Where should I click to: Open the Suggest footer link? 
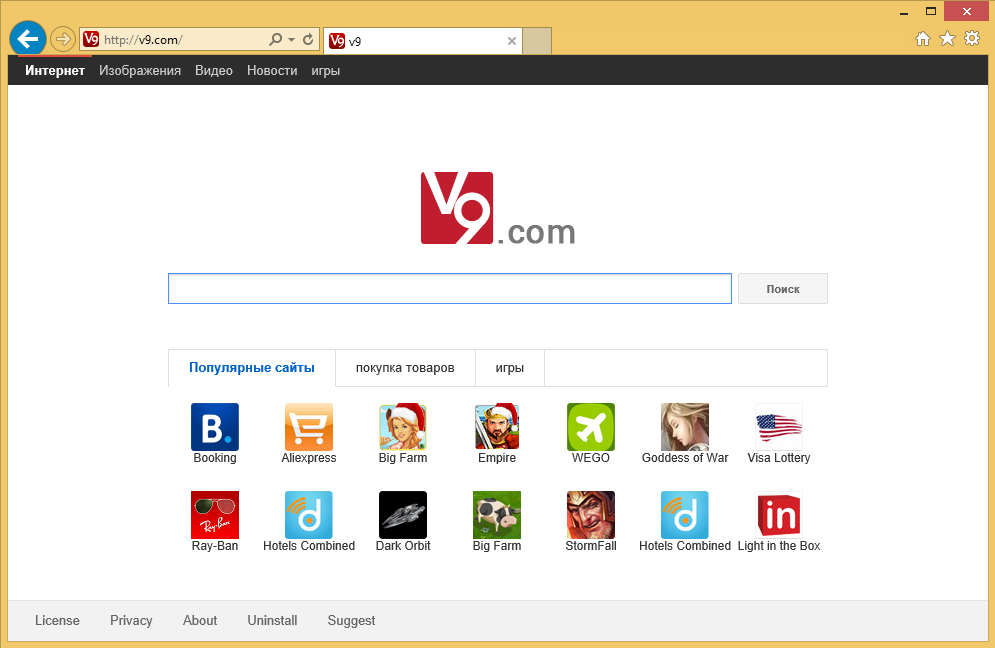(352, 621)
